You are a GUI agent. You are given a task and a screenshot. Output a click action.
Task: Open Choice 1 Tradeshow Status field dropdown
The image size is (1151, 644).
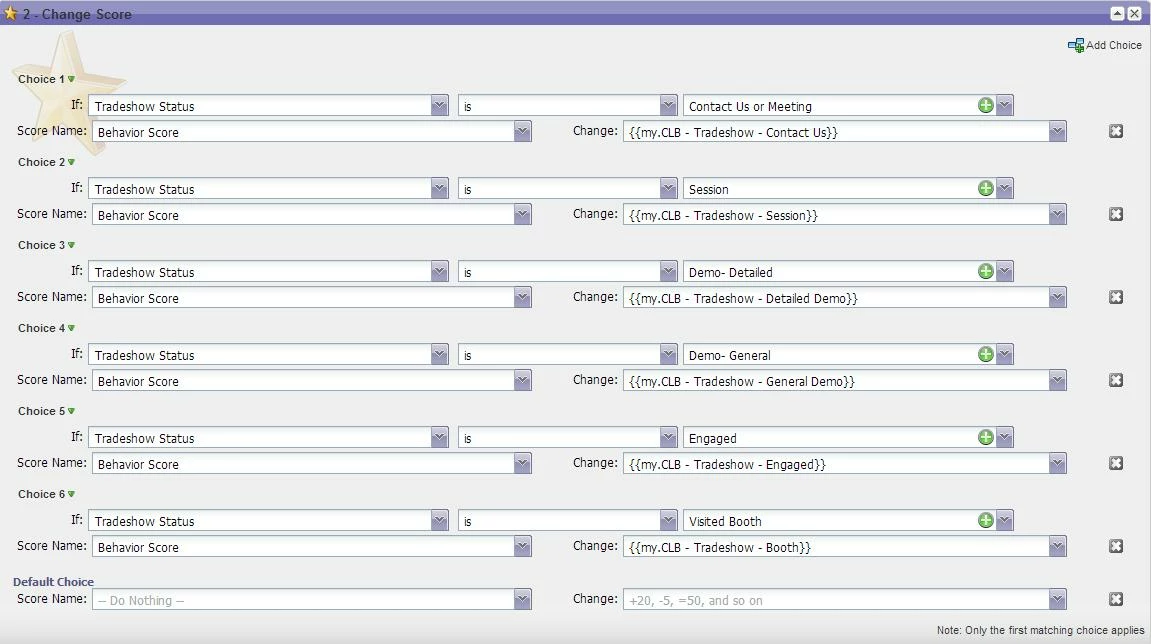point(440,106)
